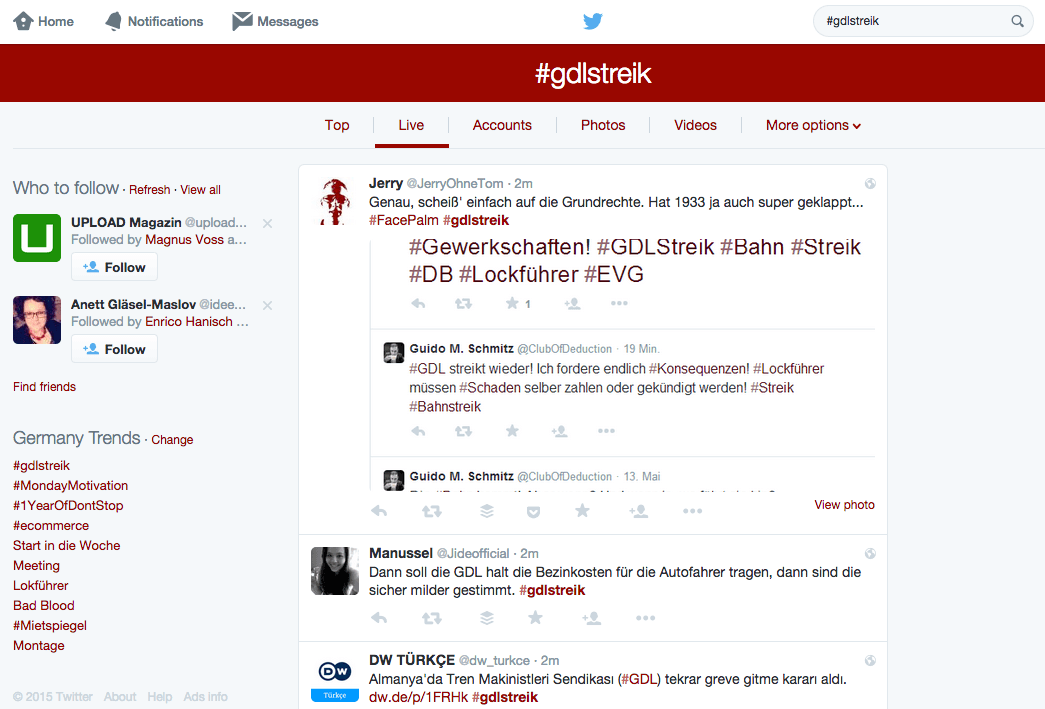Image resolution: width=1045 pixels, height=709 pixels.
Task: Favorite Jerry's tweet with the bottom star
Action: click(x=582, y=511)
